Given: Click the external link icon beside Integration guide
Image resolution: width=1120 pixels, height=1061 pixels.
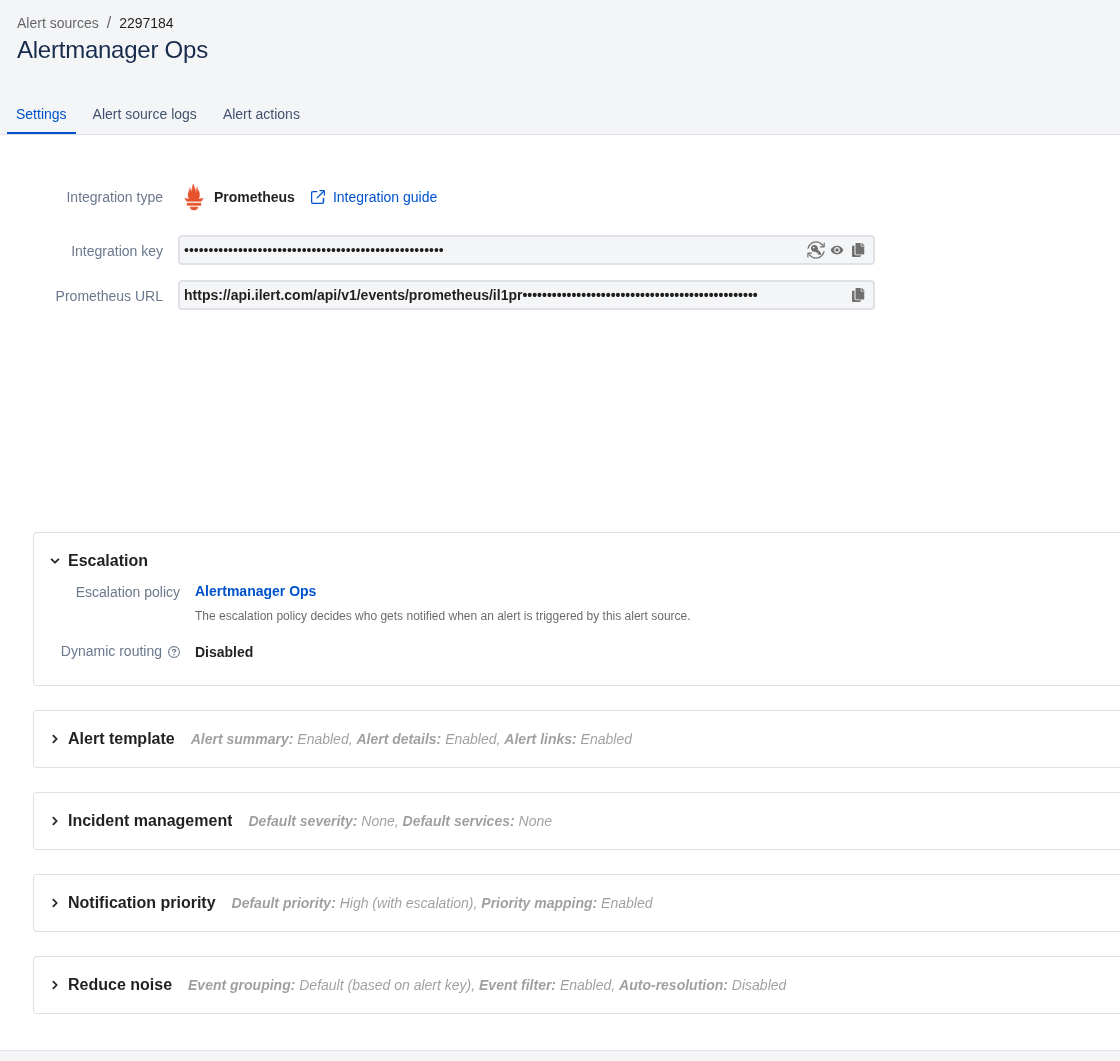Looking at the screenshot, I should pos(318,197).
